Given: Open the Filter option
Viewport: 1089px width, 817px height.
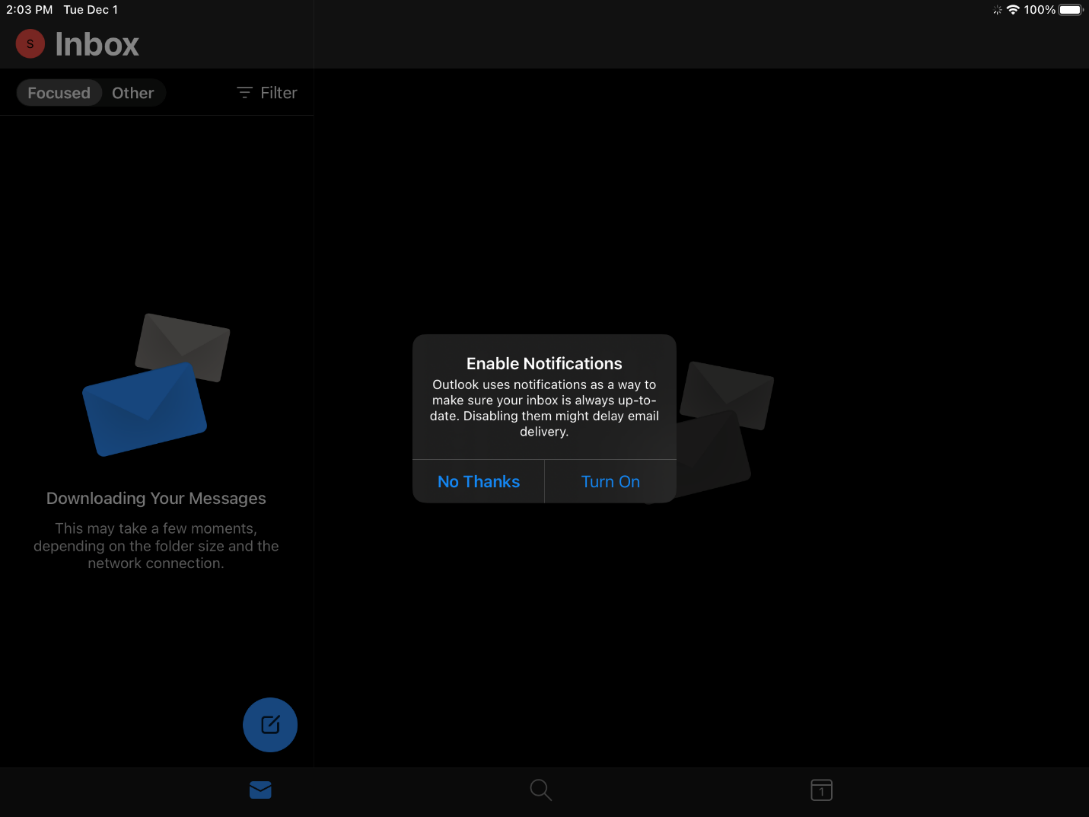Looking at the screenshot, I should [267, 92].
